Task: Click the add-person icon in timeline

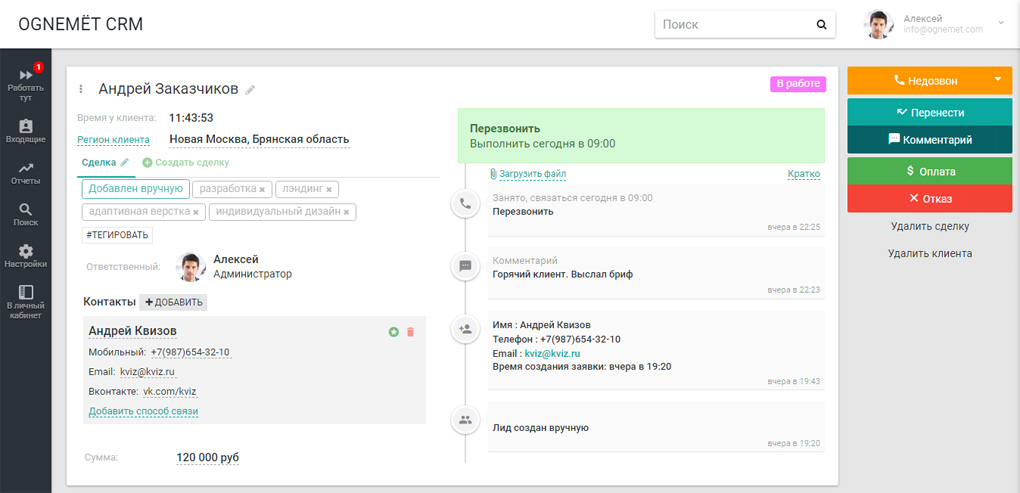Action: pyautogui.click(x=465, y=329)
